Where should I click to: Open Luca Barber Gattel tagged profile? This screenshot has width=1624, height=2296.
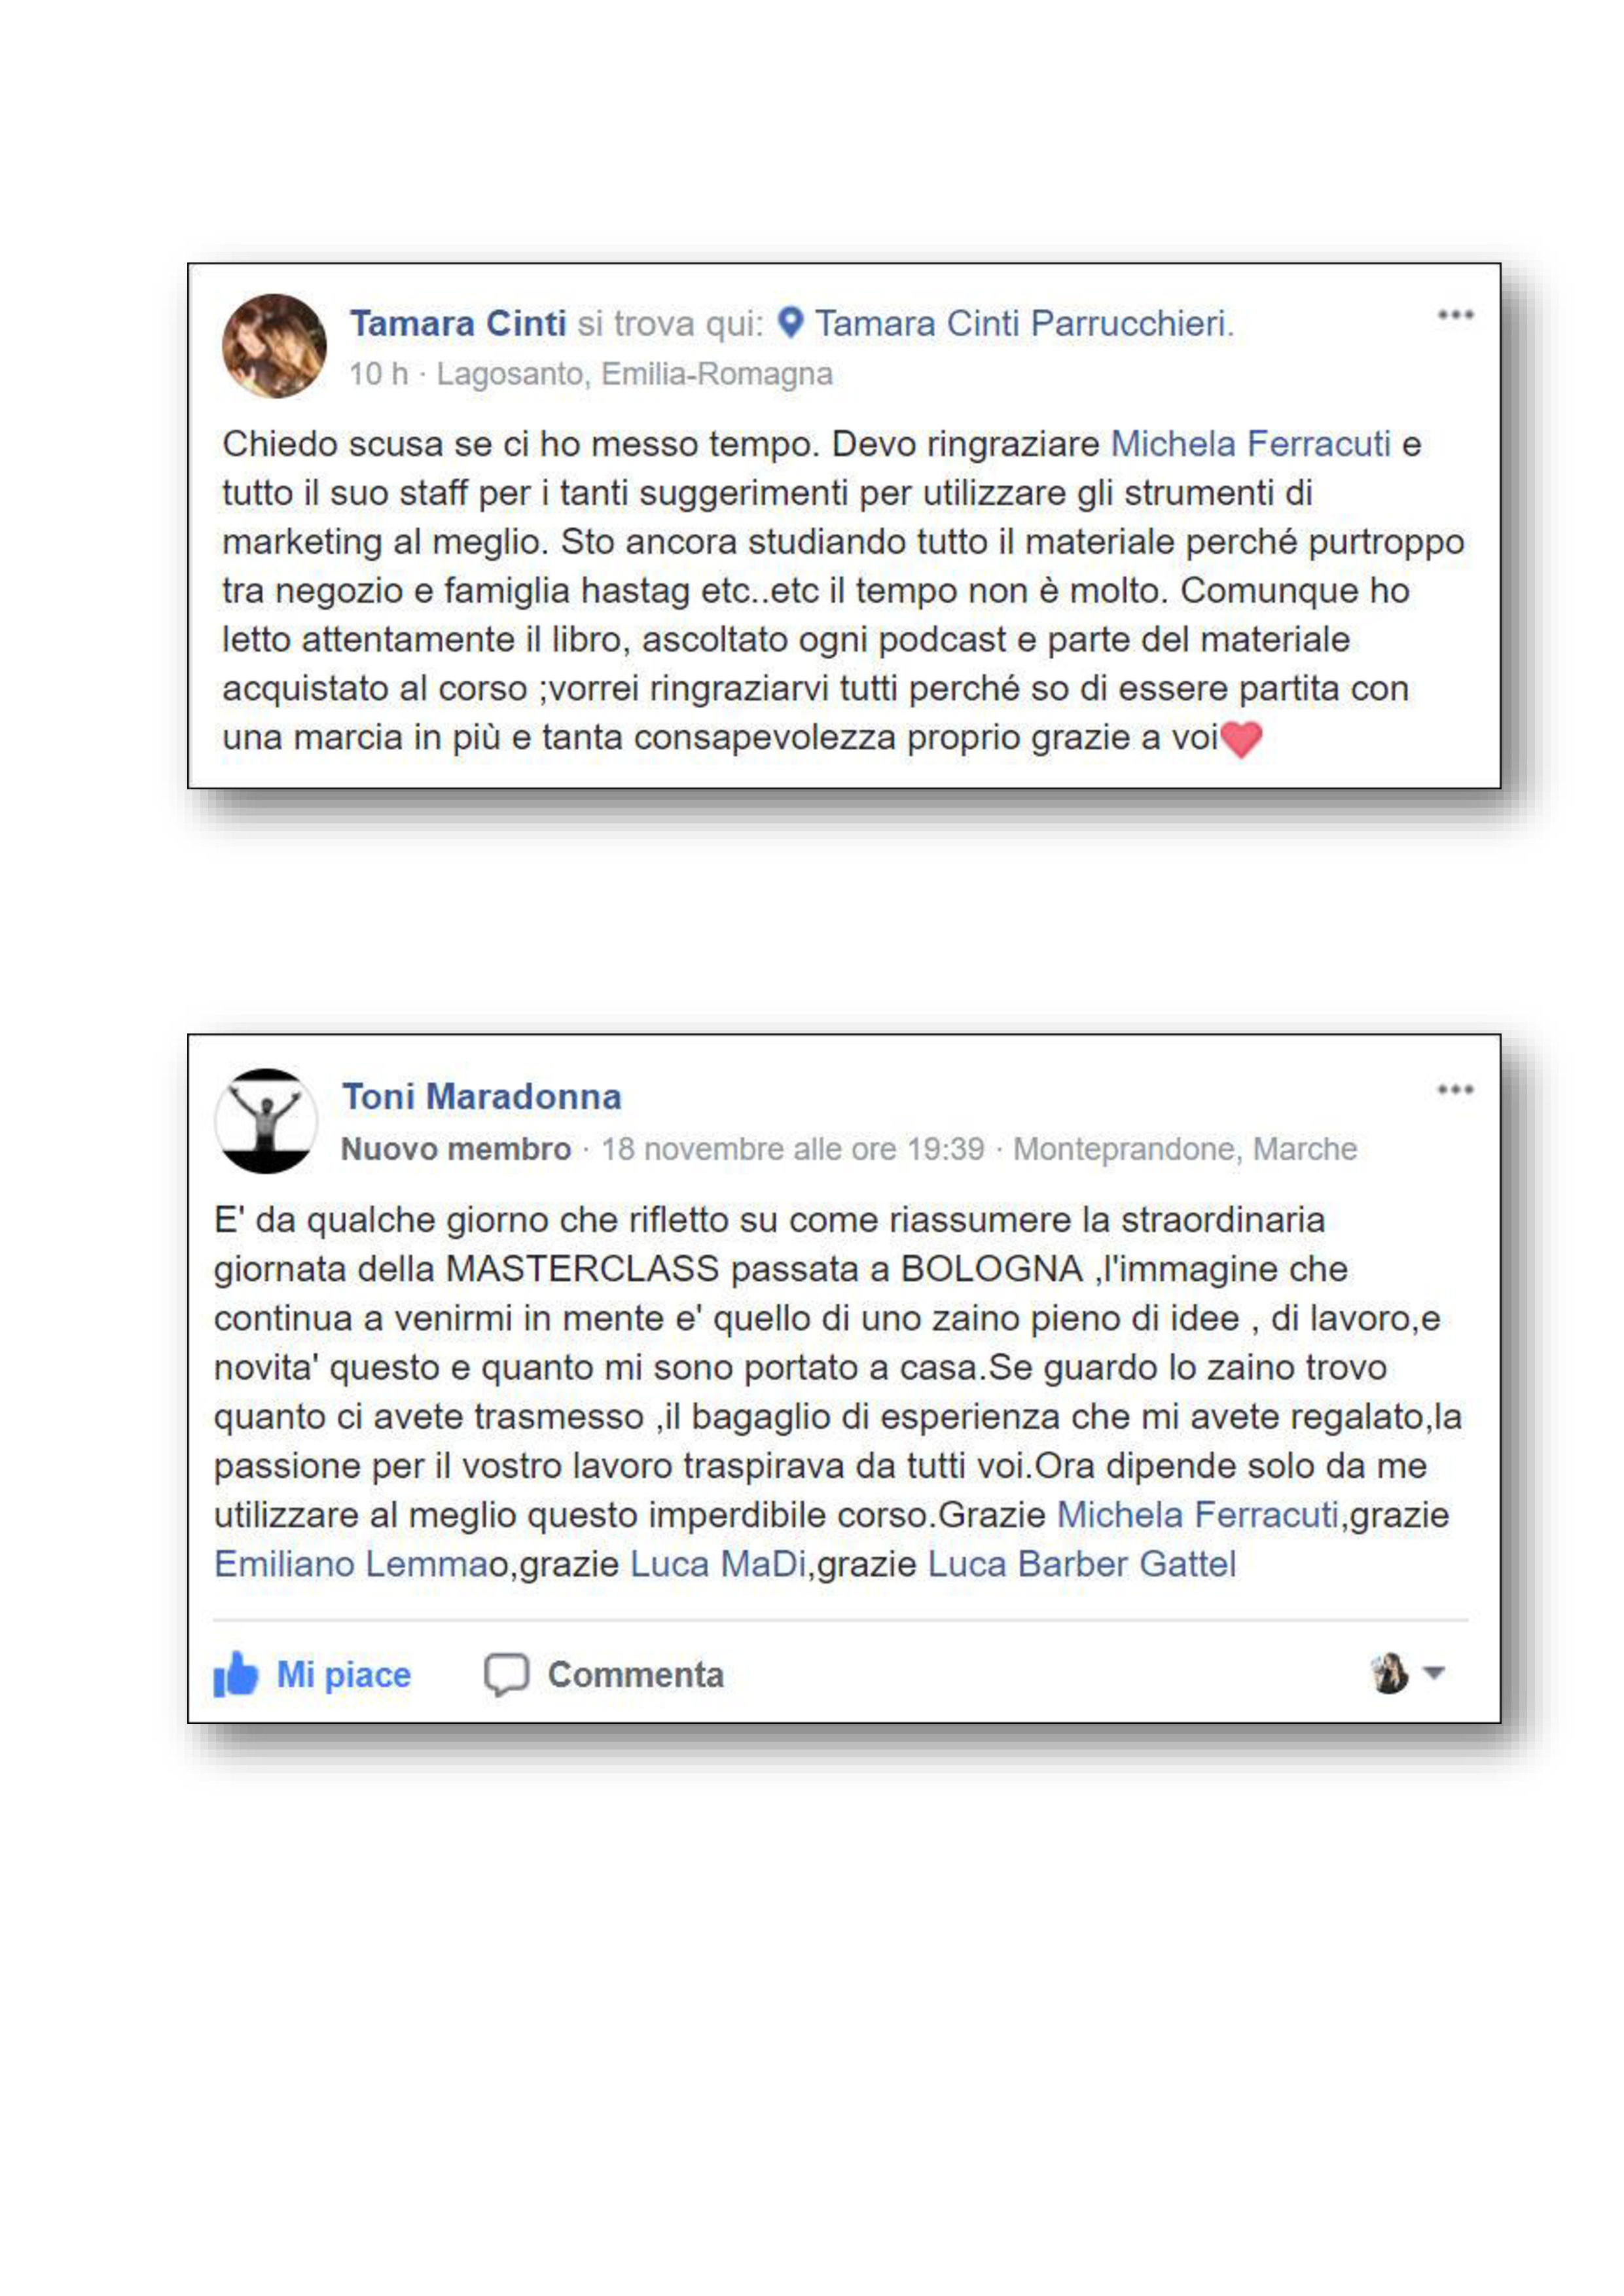(x=1082, y=1564)
